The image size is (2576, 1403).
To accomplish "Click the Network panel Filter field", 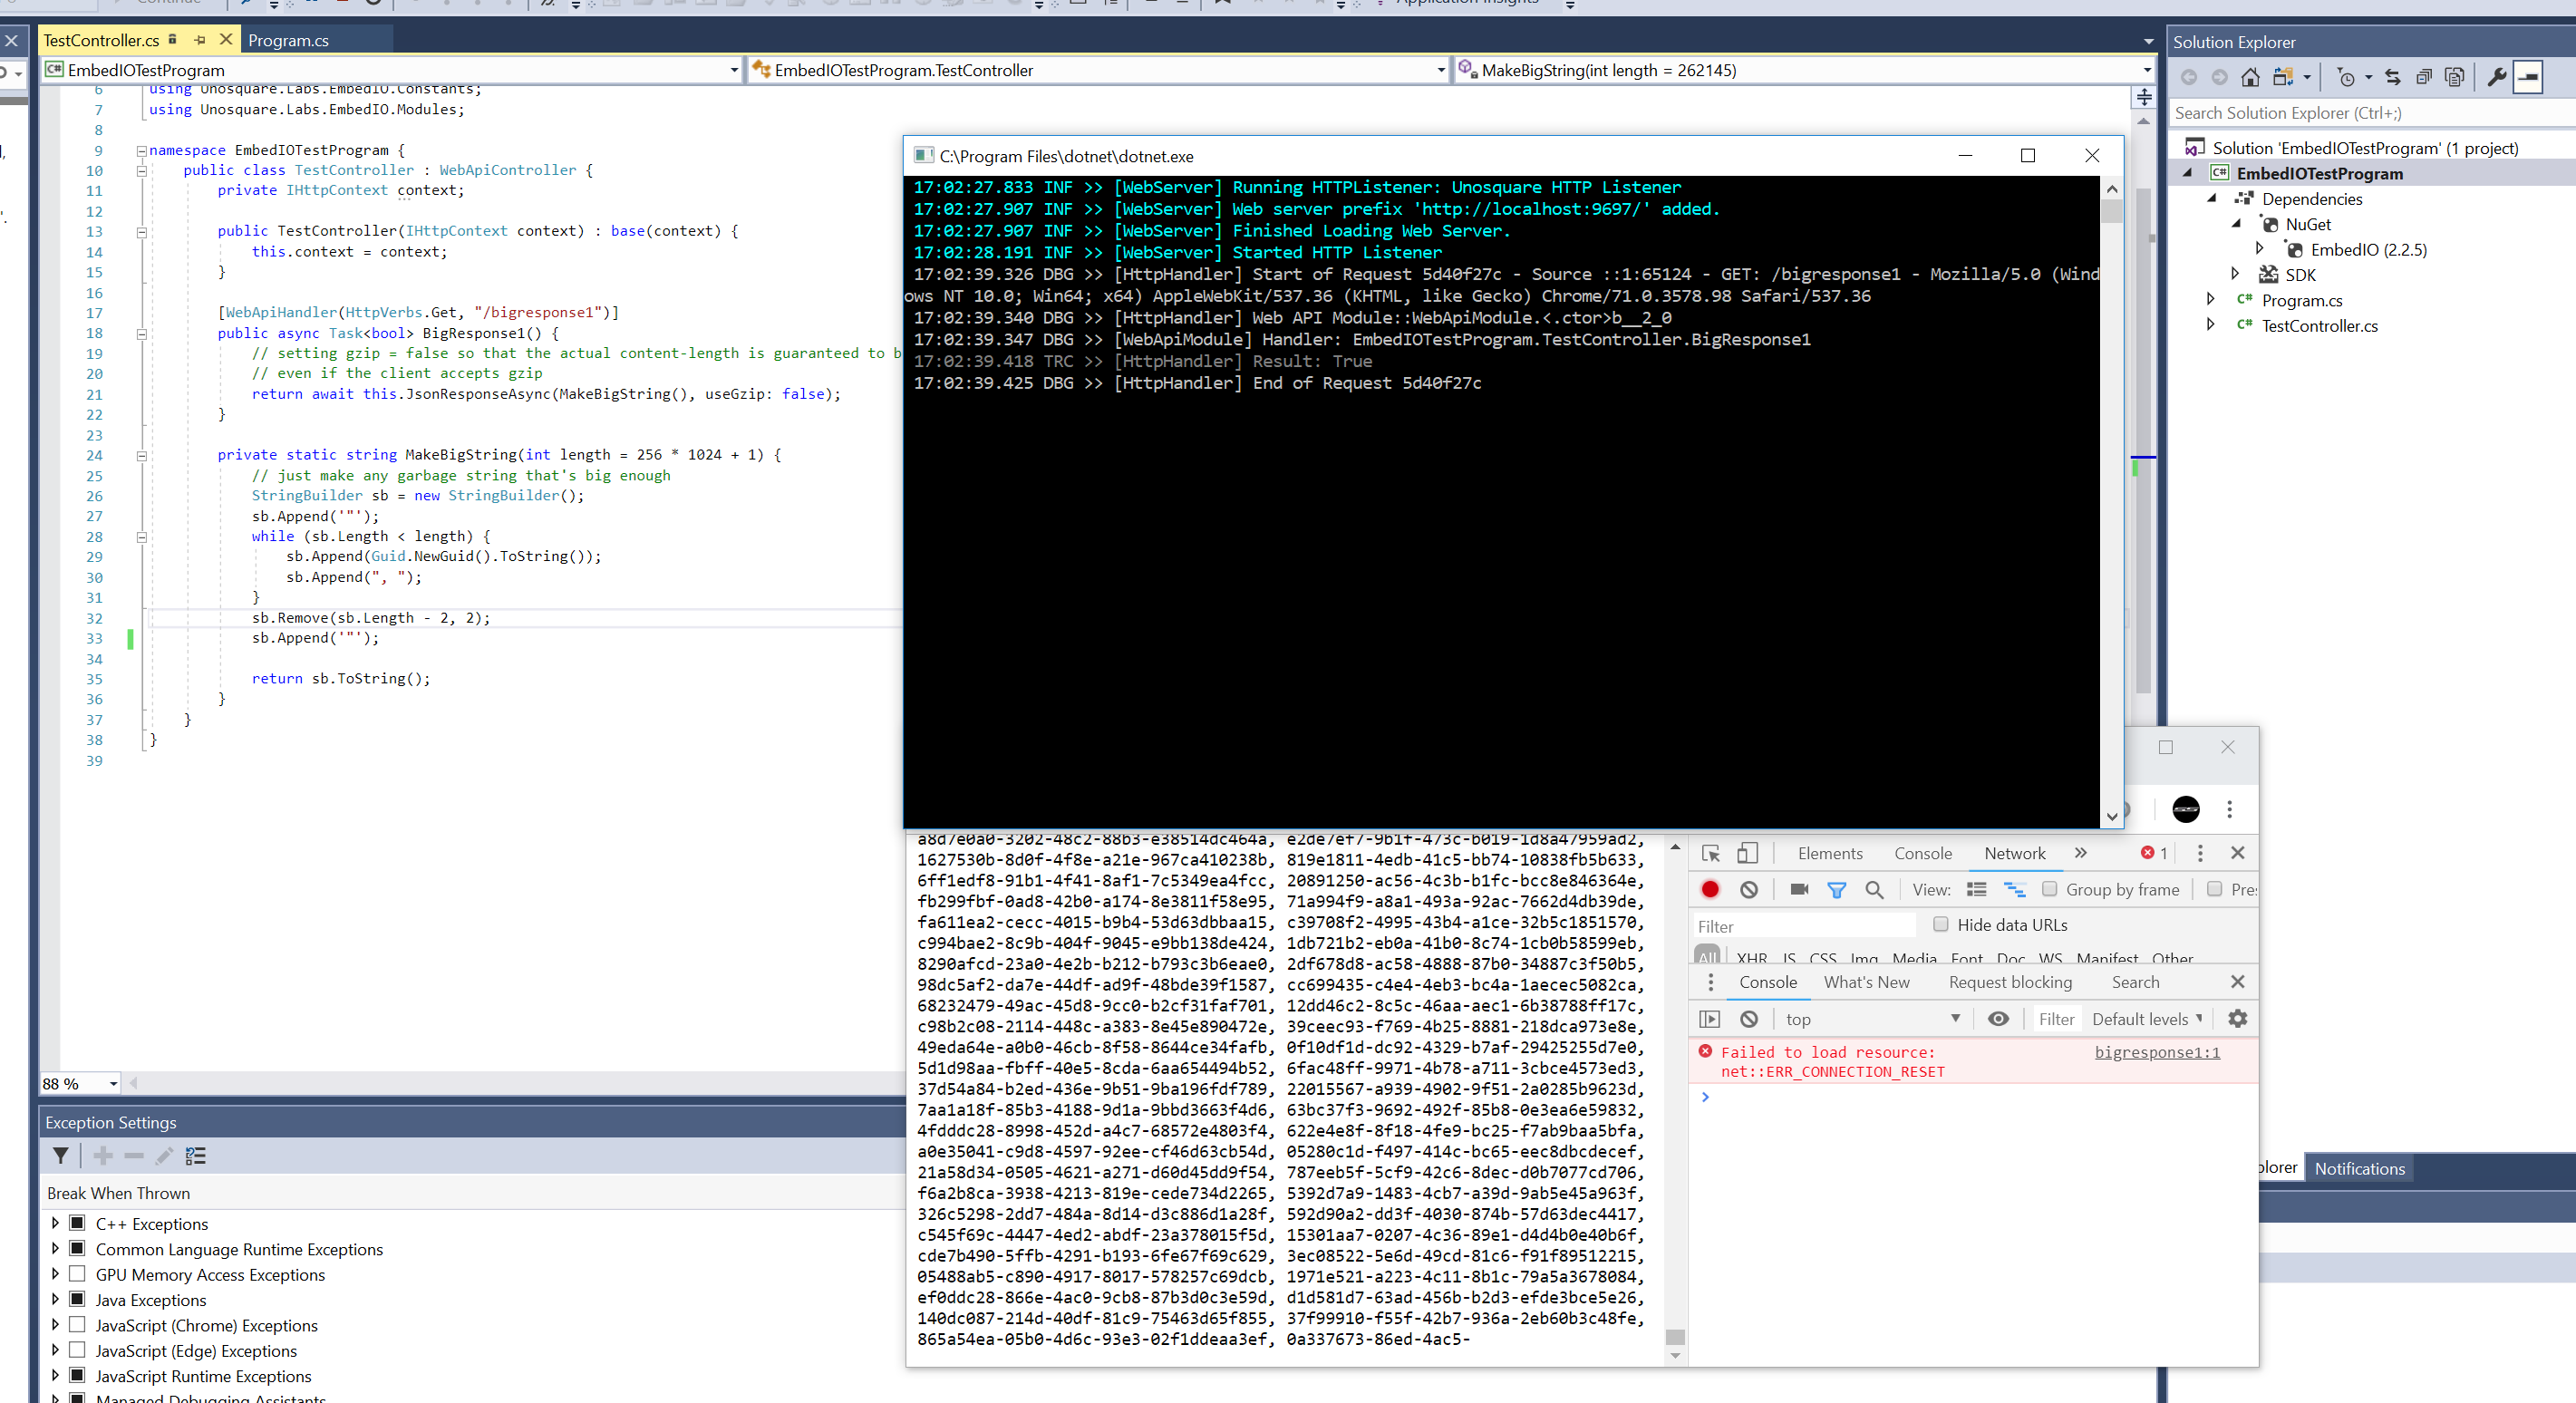I will point(1804,926).
